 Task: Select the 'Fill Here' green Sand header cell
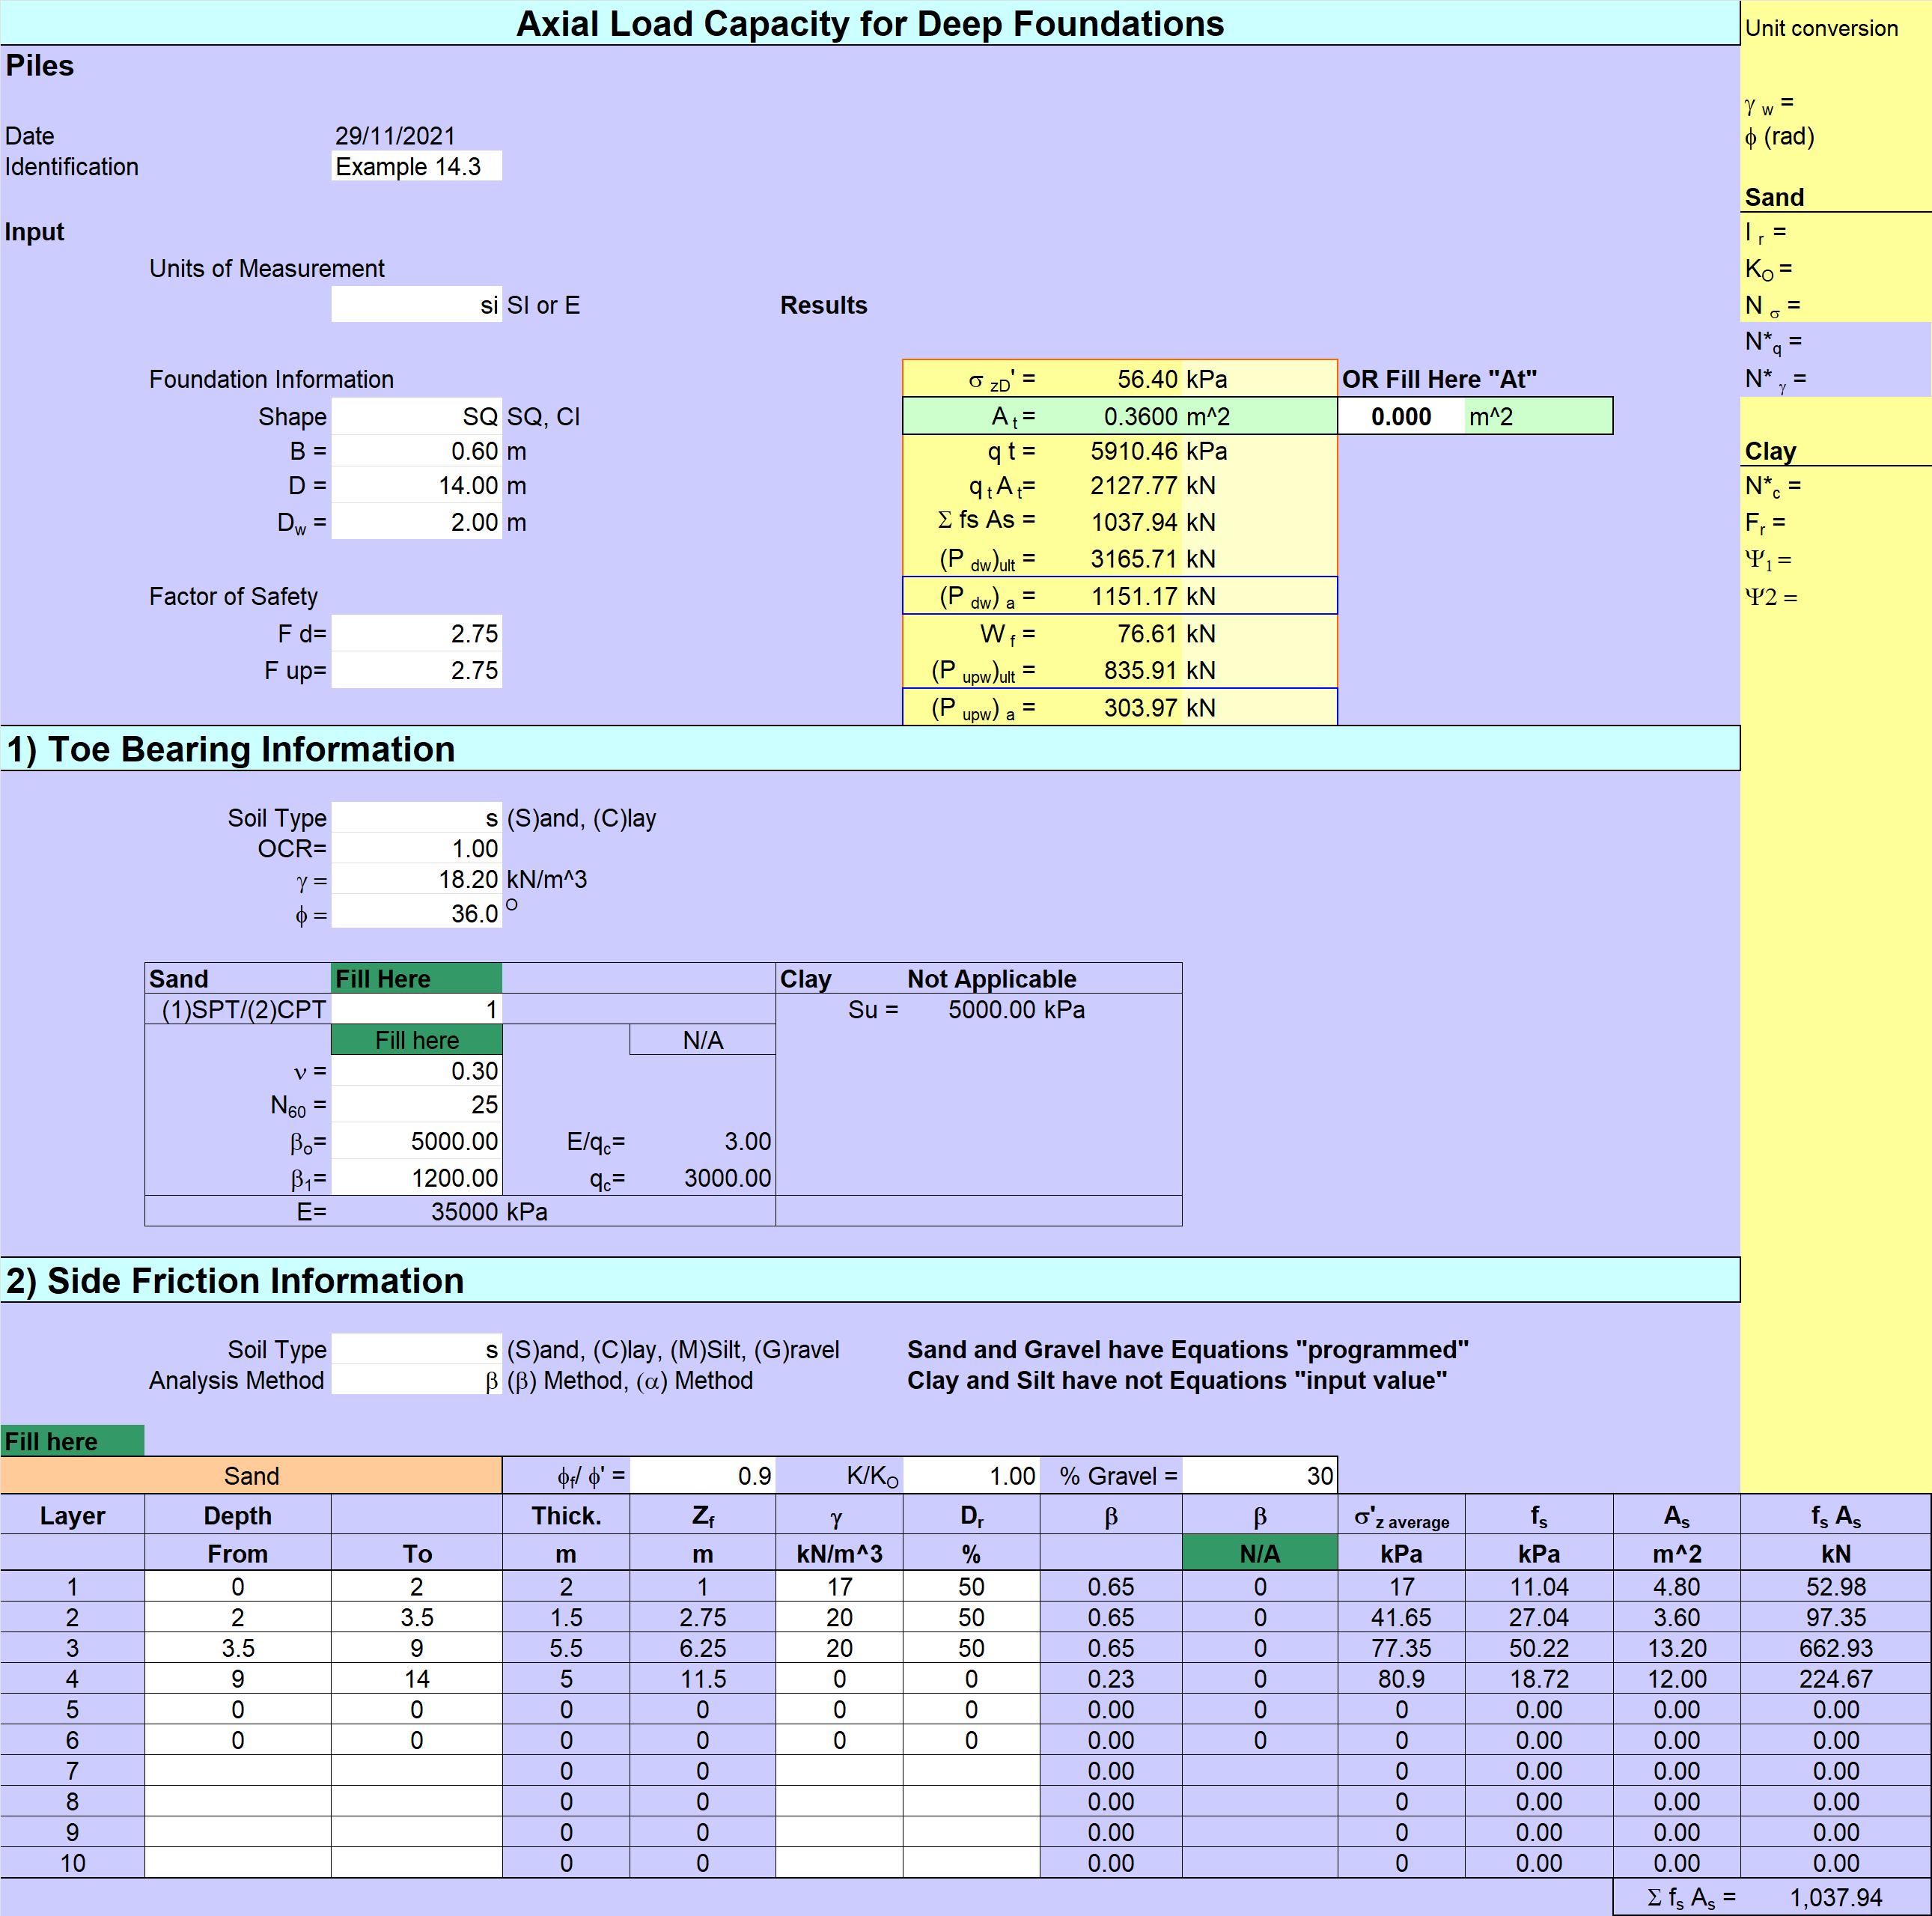(x=416, y=978)
